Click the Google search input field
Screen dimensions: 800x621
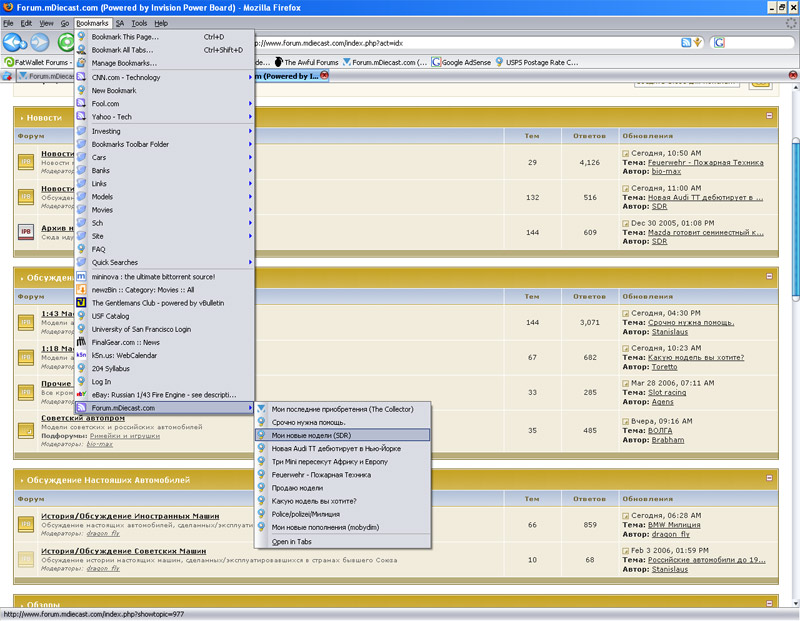coord(759,43)
